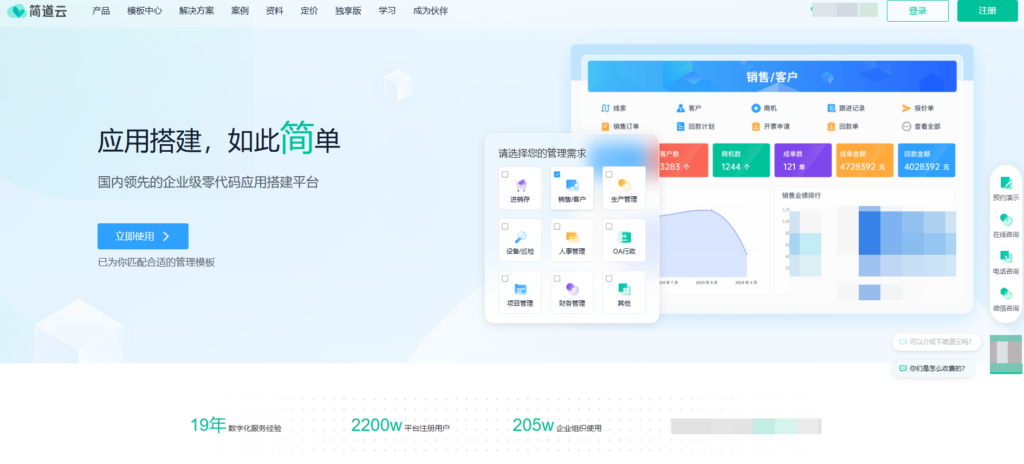This screenshot has height=464, width=1024.
Task: Open the 学习 navigation dropdown
Action: 387,11
